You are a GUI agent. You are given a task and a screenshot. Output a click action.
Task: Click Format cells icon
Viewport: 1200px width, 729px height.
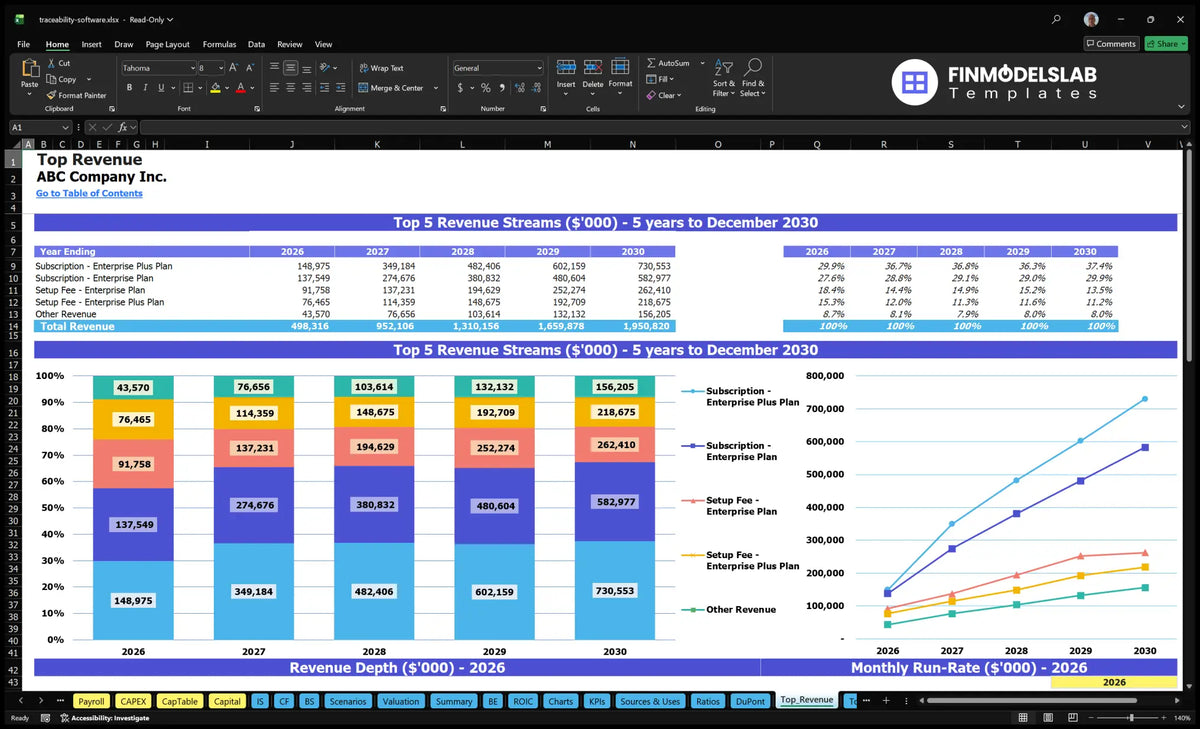620,67
